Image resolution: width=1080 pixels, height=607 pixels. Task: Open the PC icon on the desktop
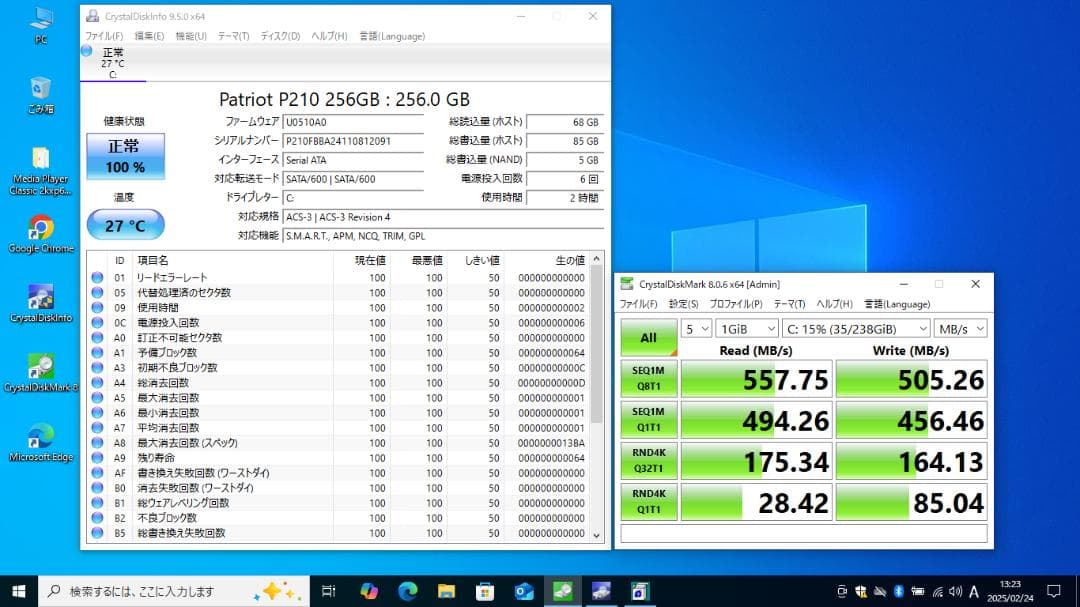[40, 18]
